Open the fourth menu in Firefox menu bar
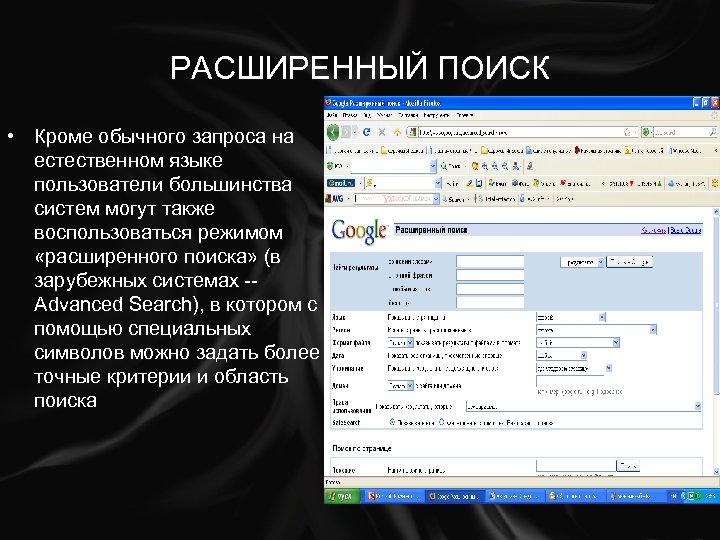The height and width of the screenshot is (540, 720). coord(384,115)
